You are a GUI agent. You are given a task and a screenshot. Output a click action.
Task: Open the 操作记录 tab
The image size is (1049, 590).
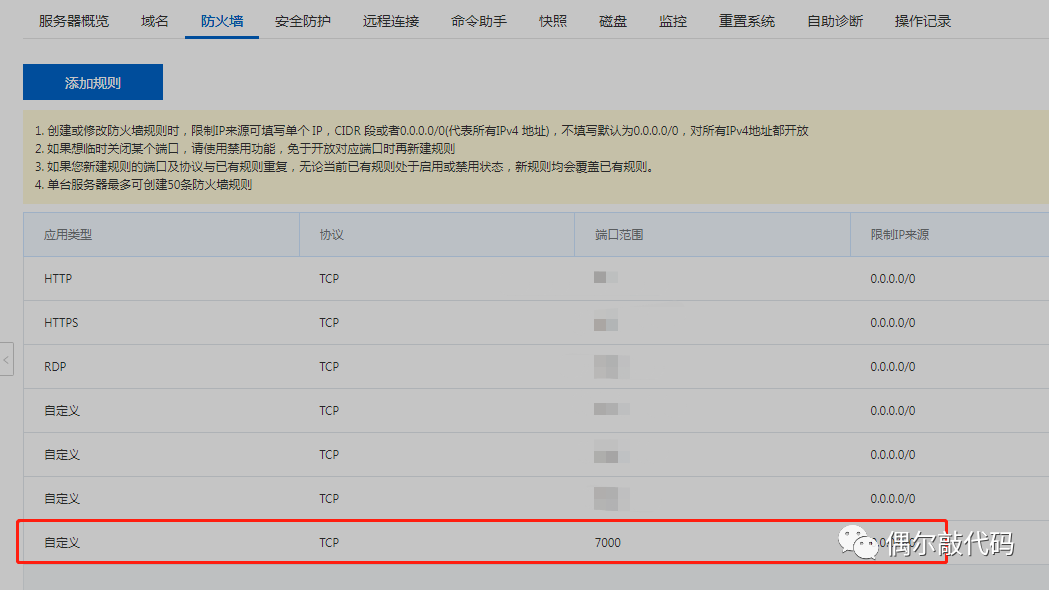click(x=923, y=21)
